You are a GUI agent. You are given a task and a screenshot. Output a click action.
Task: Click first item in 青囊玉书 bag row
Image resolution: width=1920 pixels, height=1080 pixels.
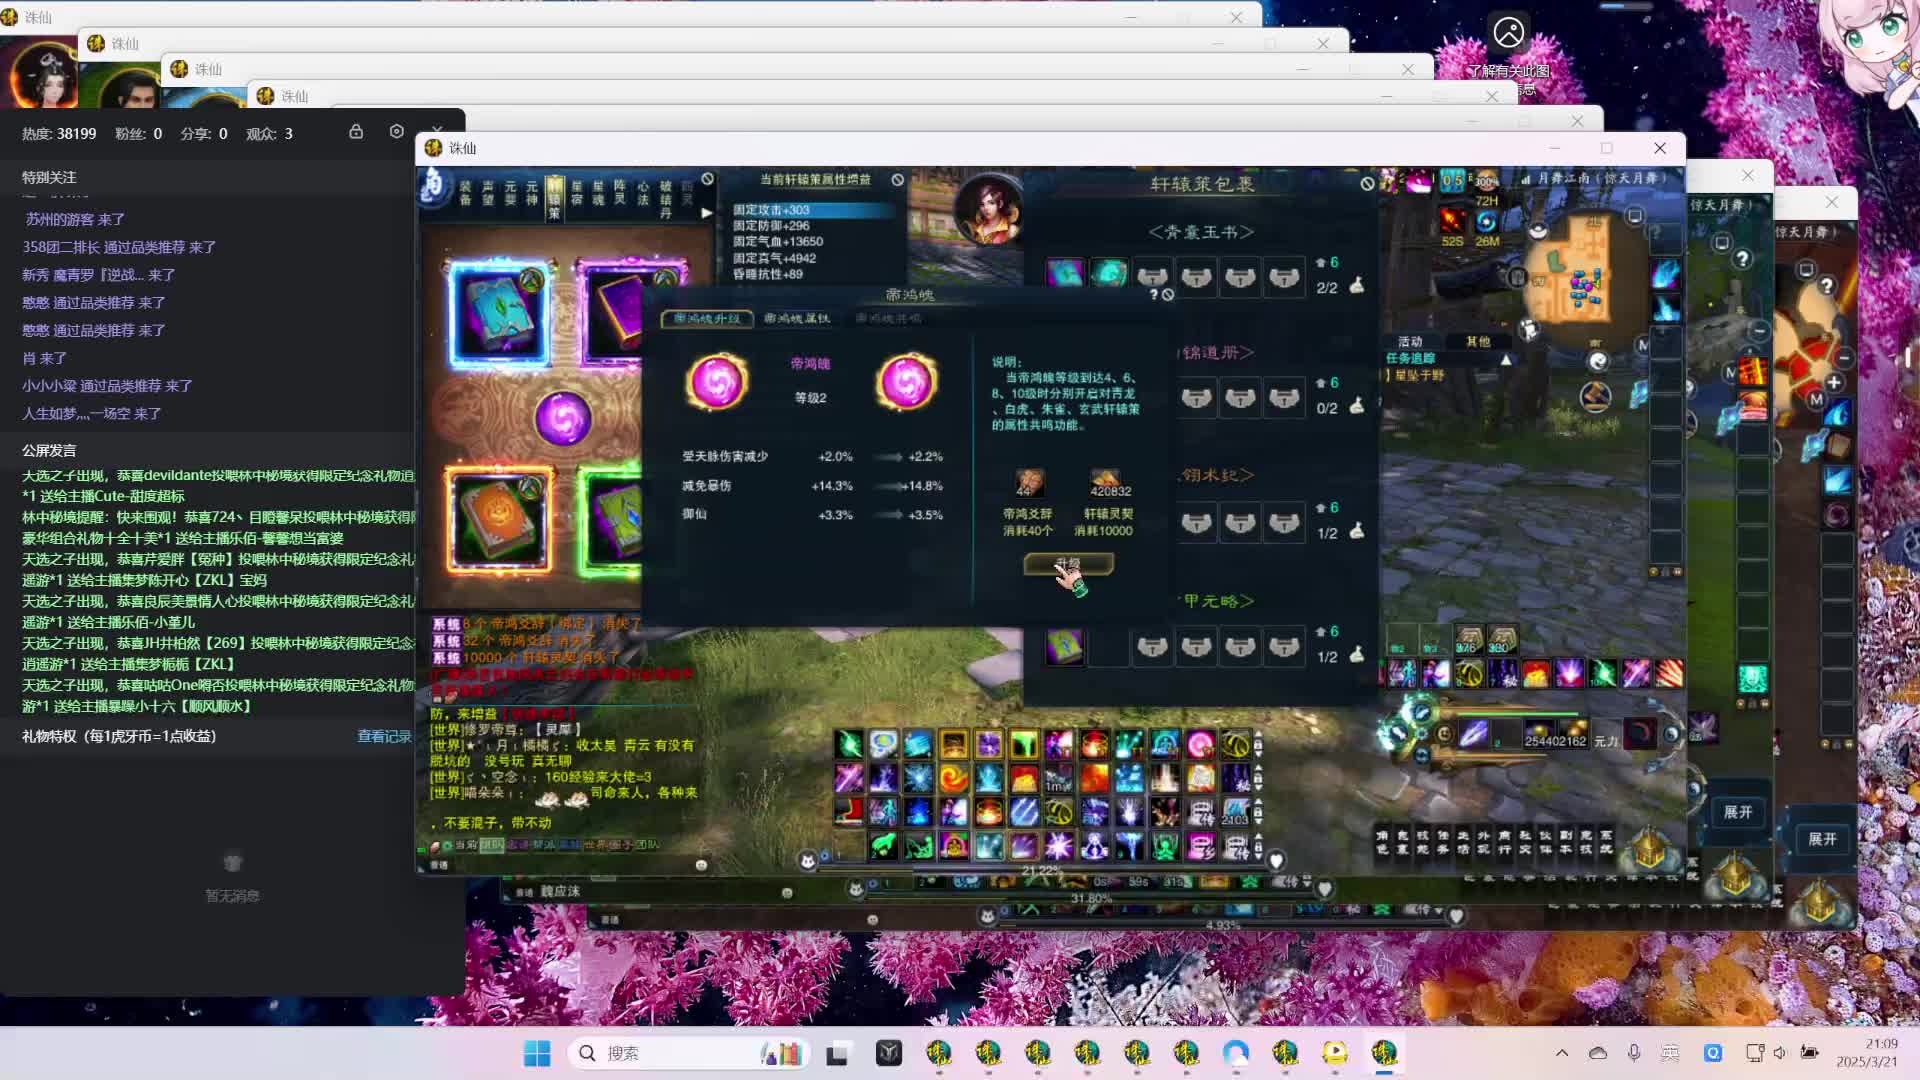[1065, 273]
